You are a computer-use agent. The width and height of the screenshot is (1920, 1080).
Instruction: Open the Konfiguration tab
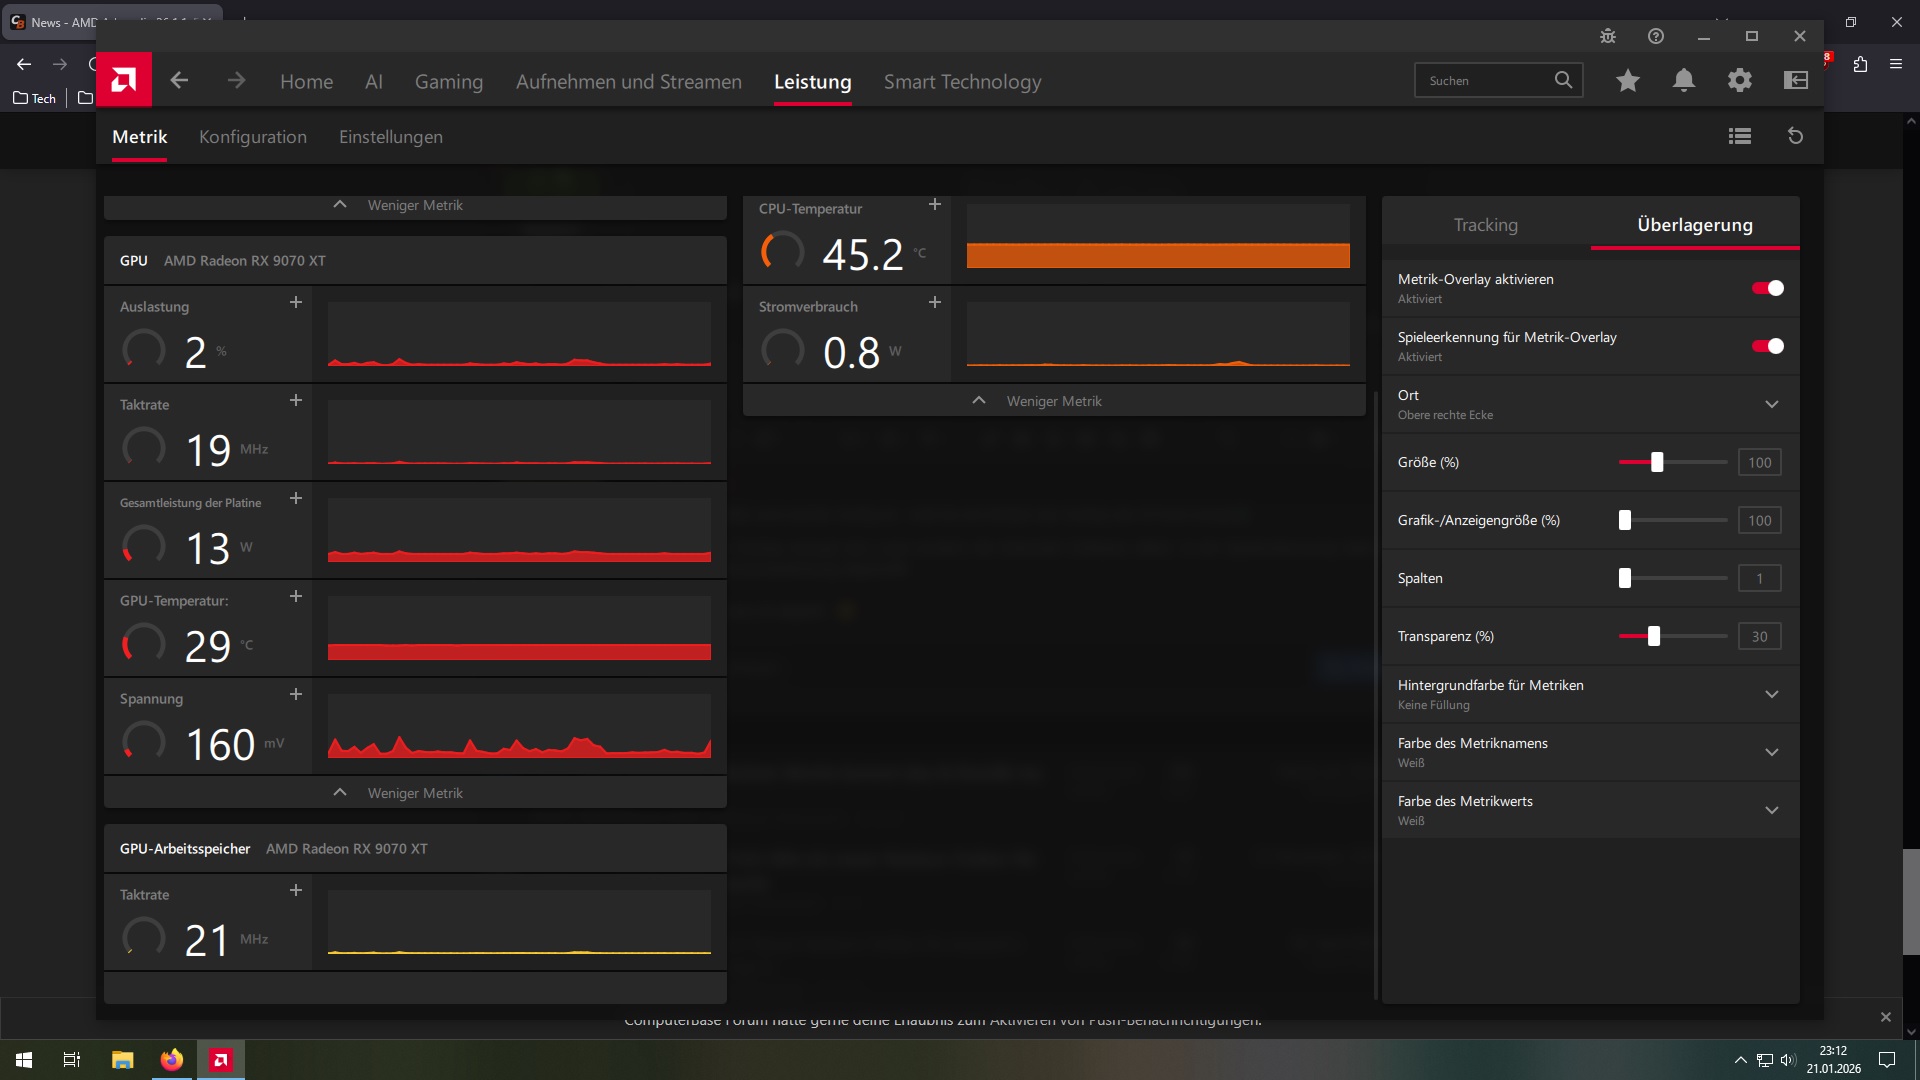click(253, 137)
